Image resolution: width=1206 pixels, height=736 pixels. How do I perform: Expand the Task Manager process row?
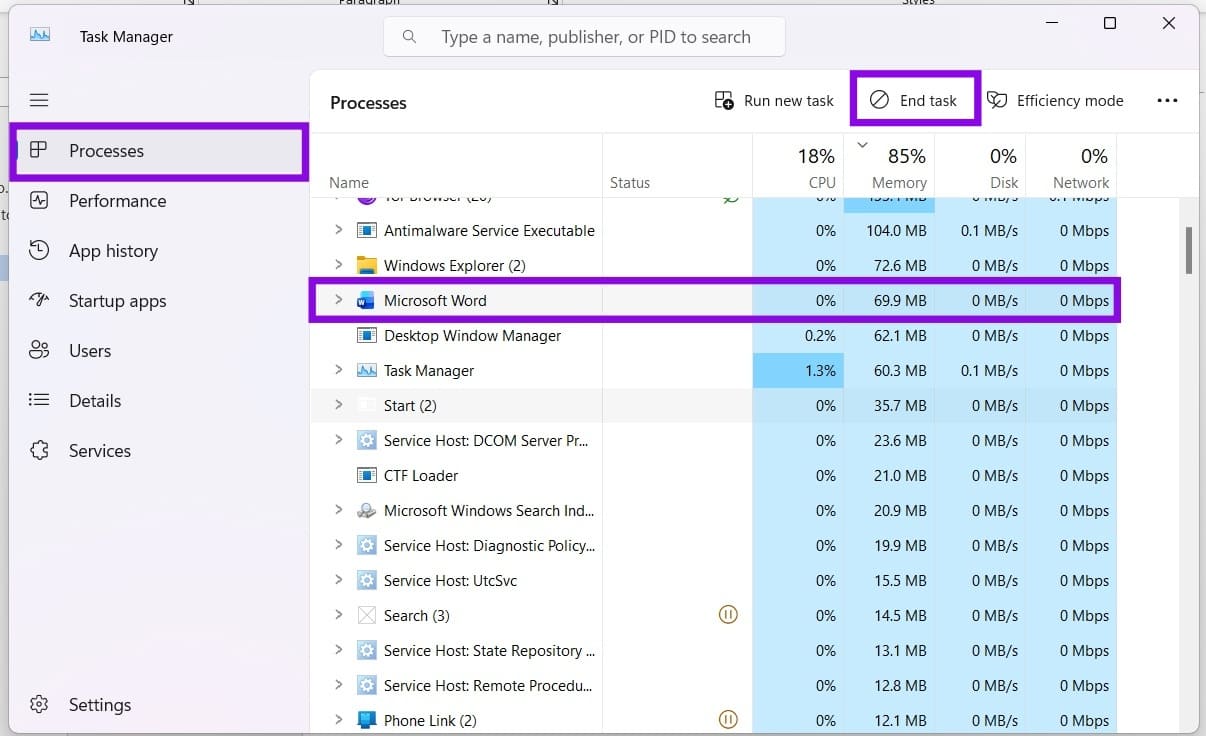tap(338, 370)
